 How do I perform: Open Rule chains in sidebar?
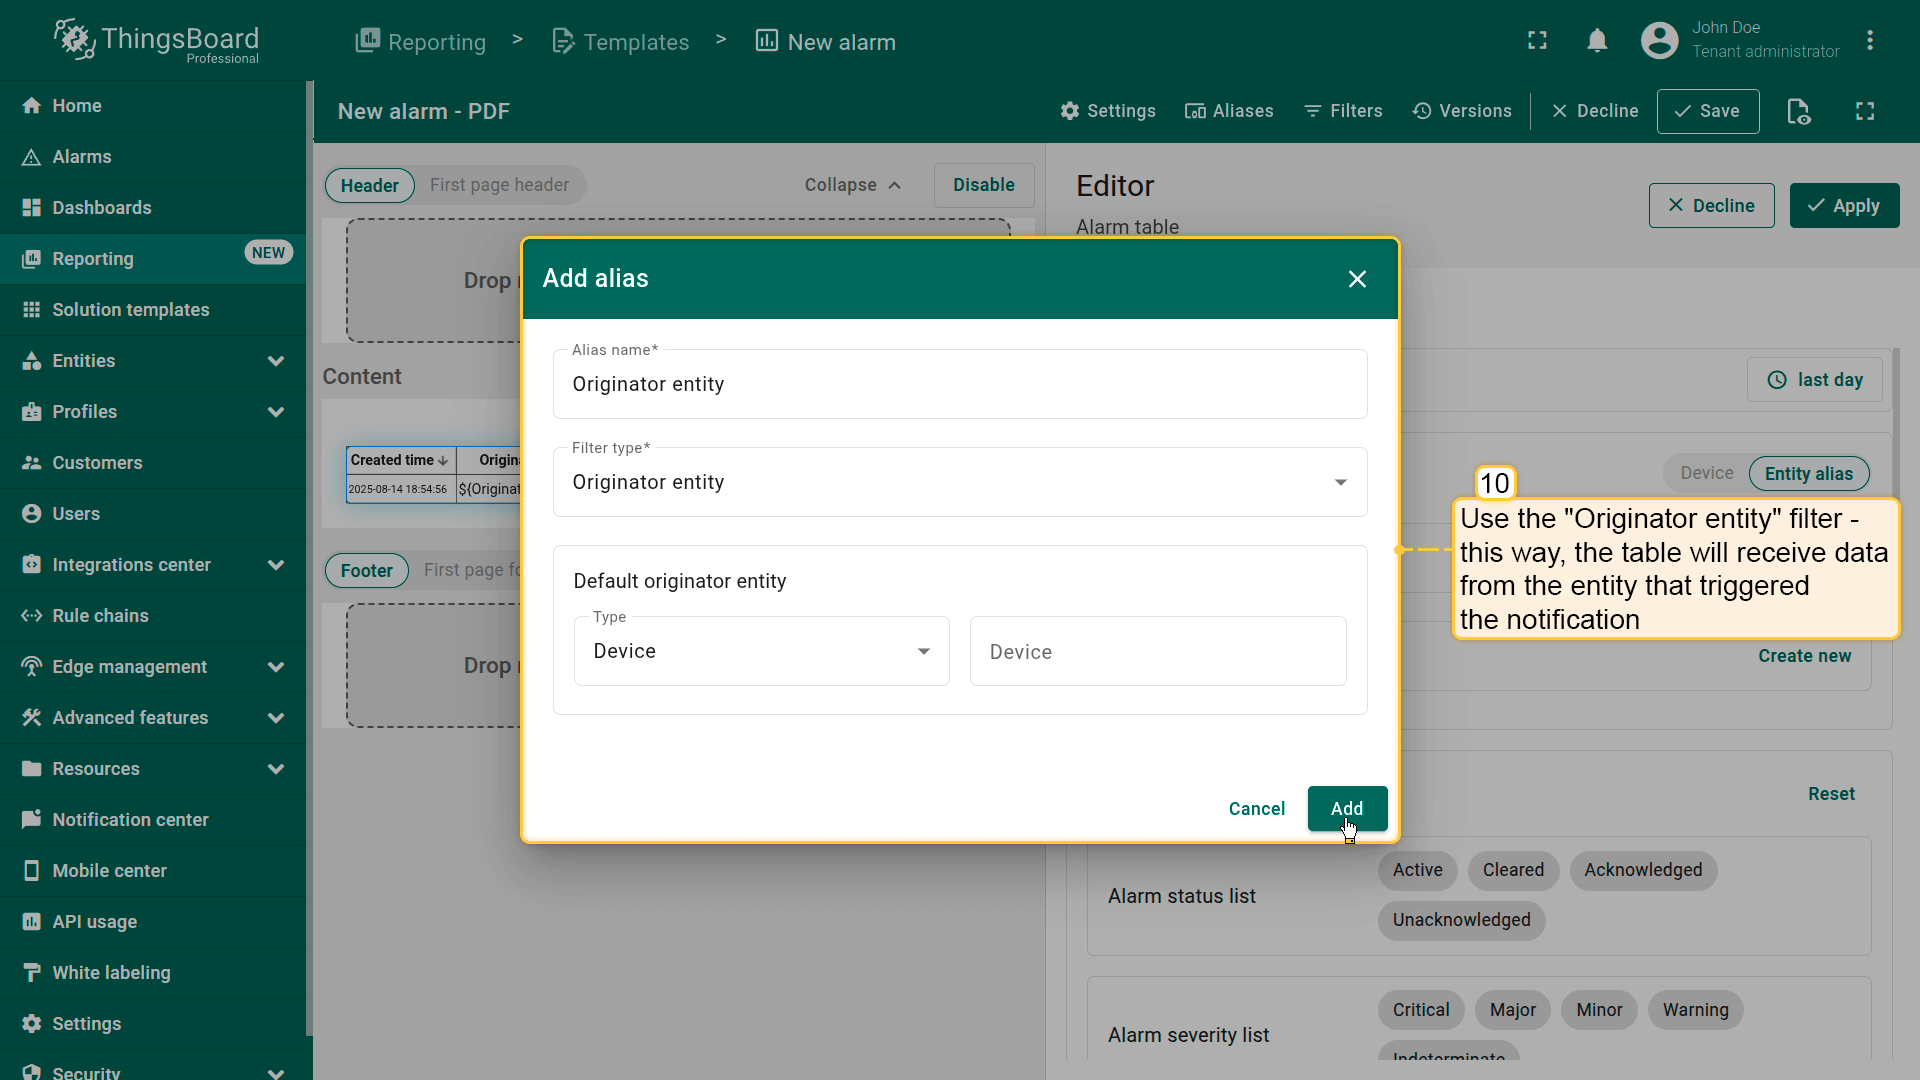[100, 616]
